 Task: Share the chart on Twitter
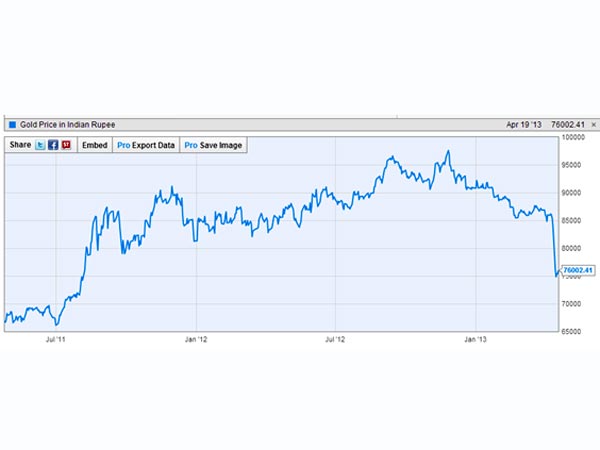(41, 145)
